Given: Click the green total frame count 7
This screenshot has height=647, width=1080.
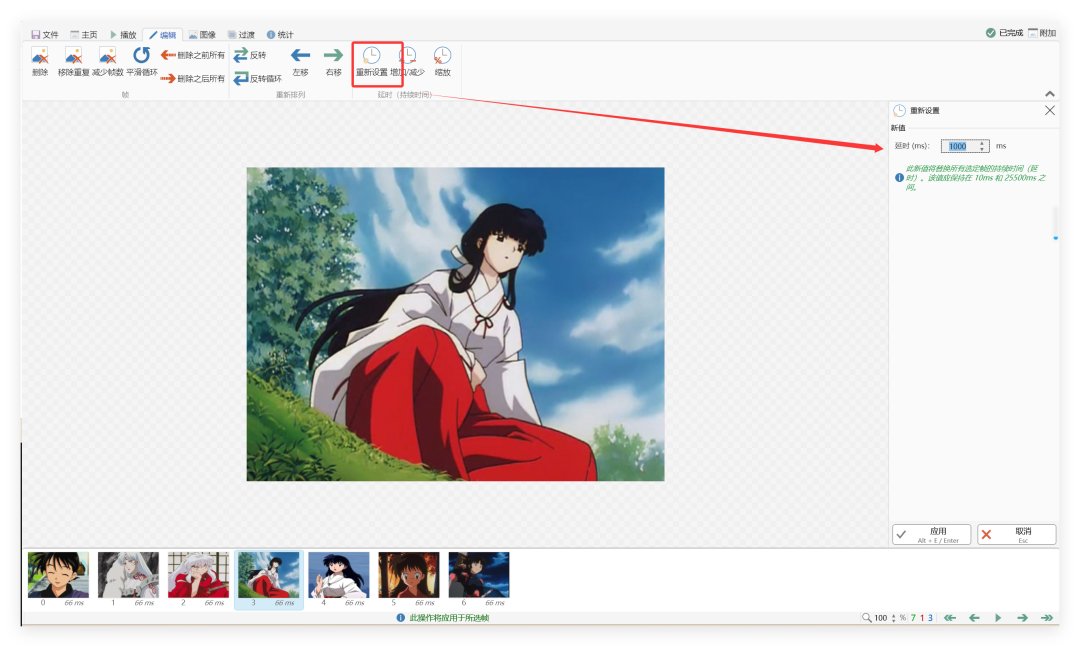Looking at the screenshot, I should coord(913,618).
